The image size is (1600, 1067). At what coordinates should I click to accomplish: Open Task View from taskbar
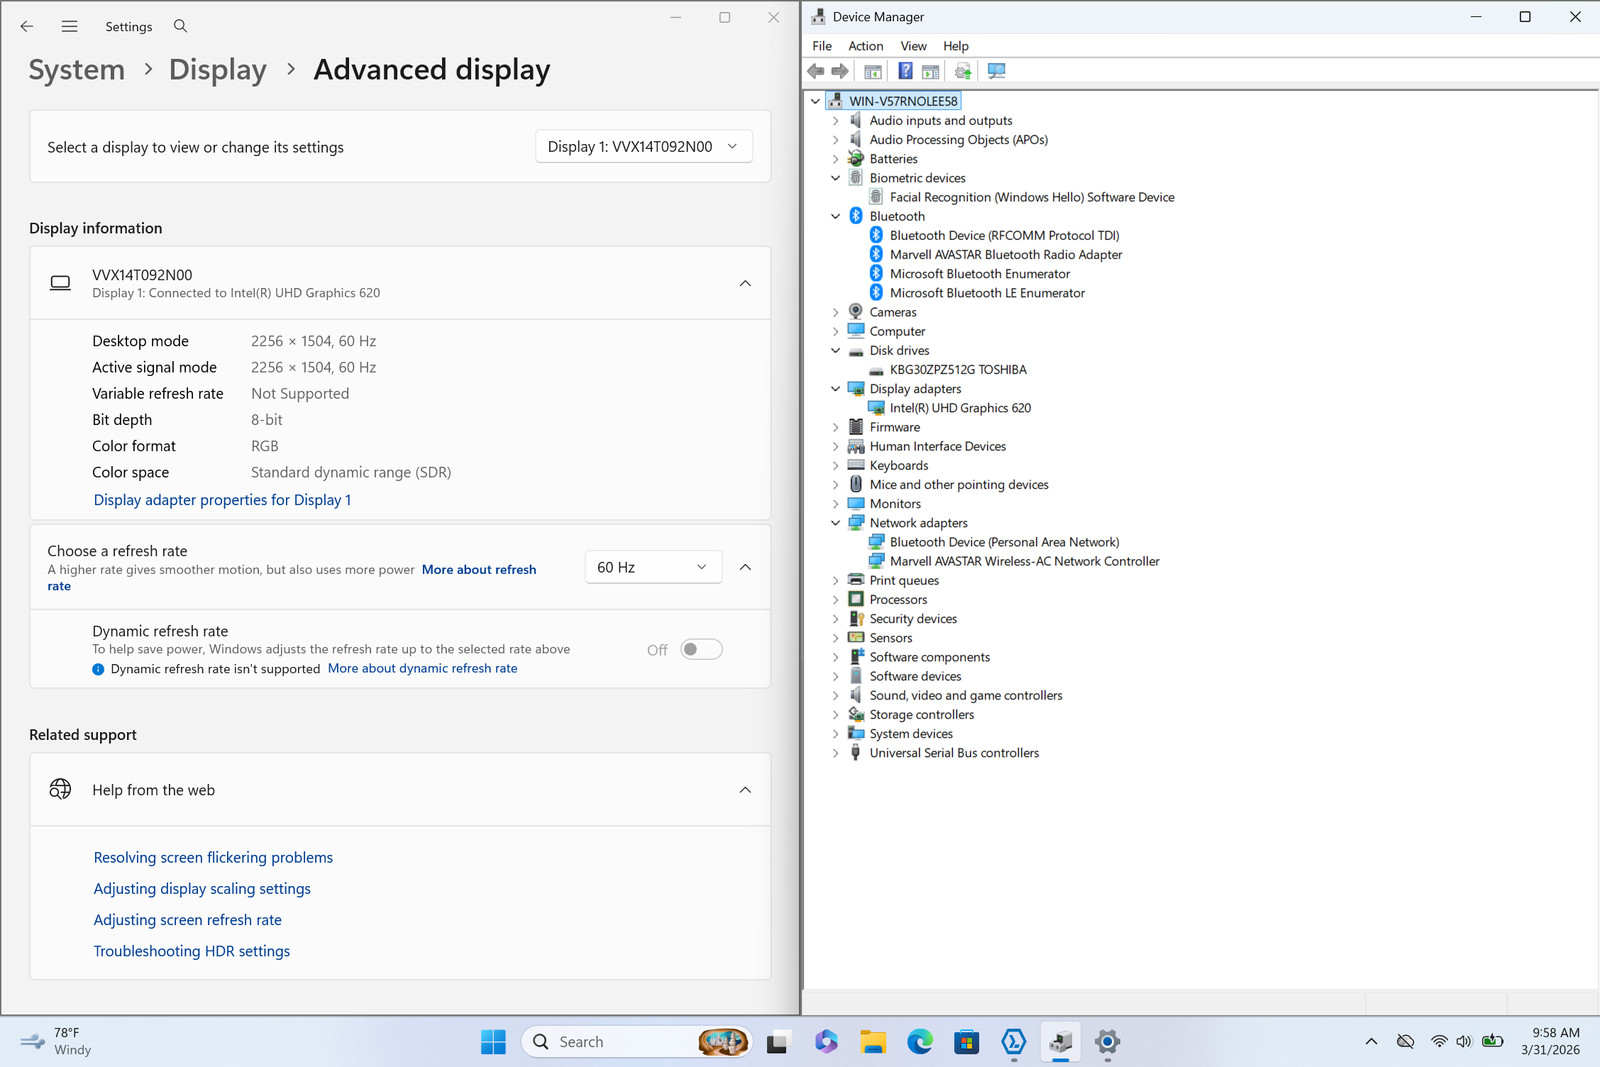pyautogui.click(x=778, y=1042)
